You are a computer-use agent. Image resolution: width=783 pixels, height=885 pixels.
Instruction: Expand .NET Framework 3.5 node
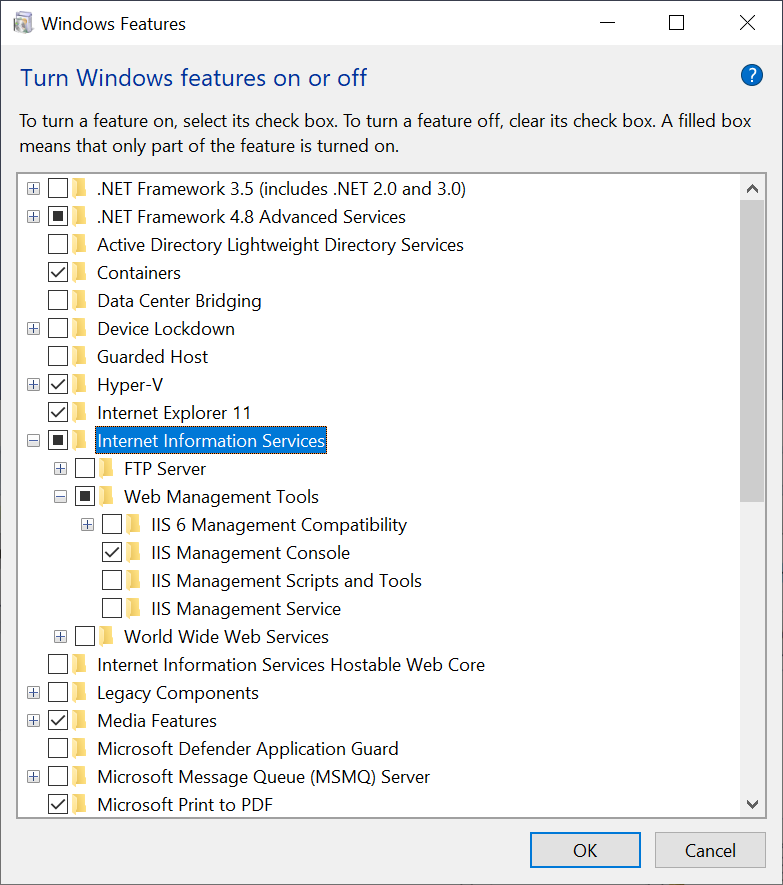33,189
